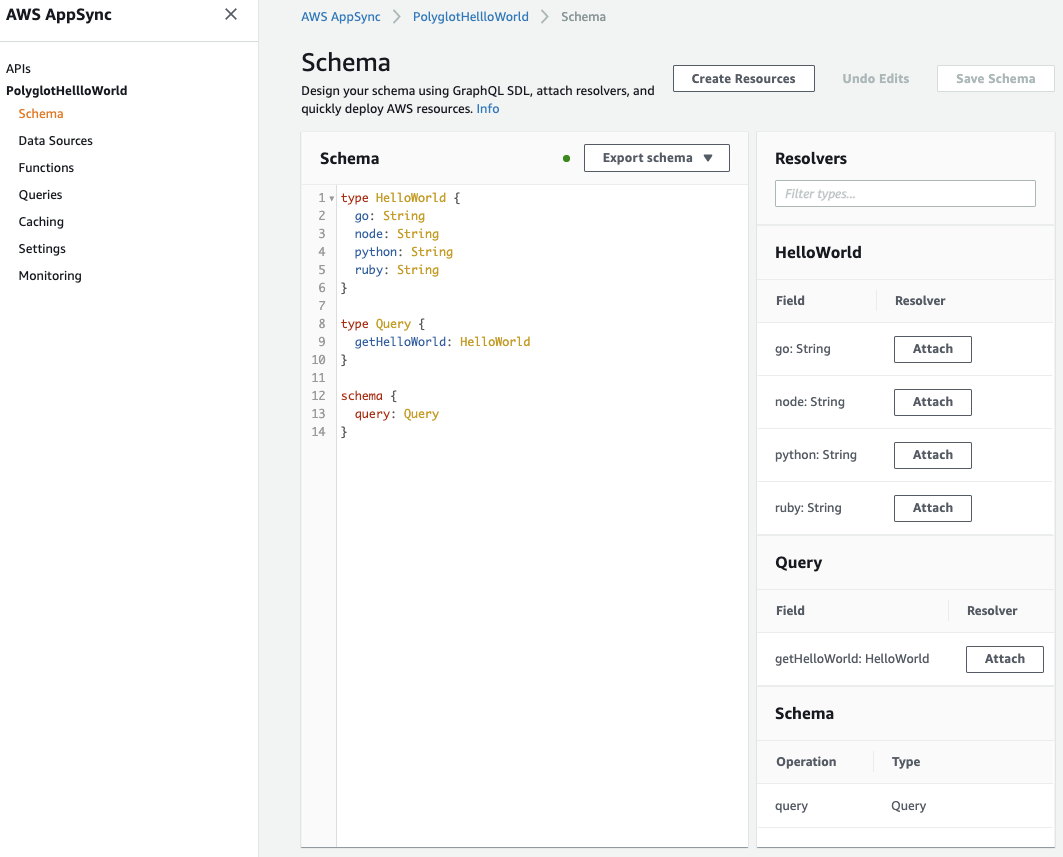1063x857 pixels.
Task: Navigate to Monitoring in the sidebar
Action: pos(50,276)
